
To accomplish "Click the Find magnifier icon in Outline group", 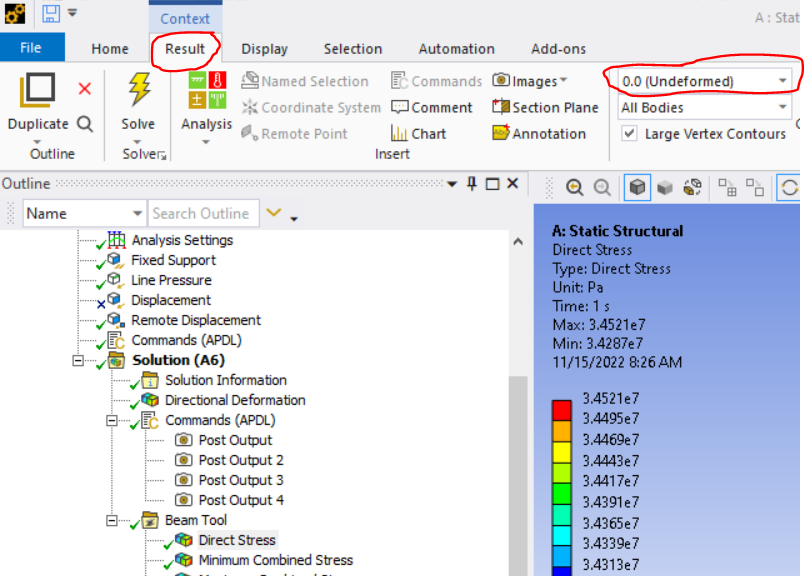I will click(85, 124).
